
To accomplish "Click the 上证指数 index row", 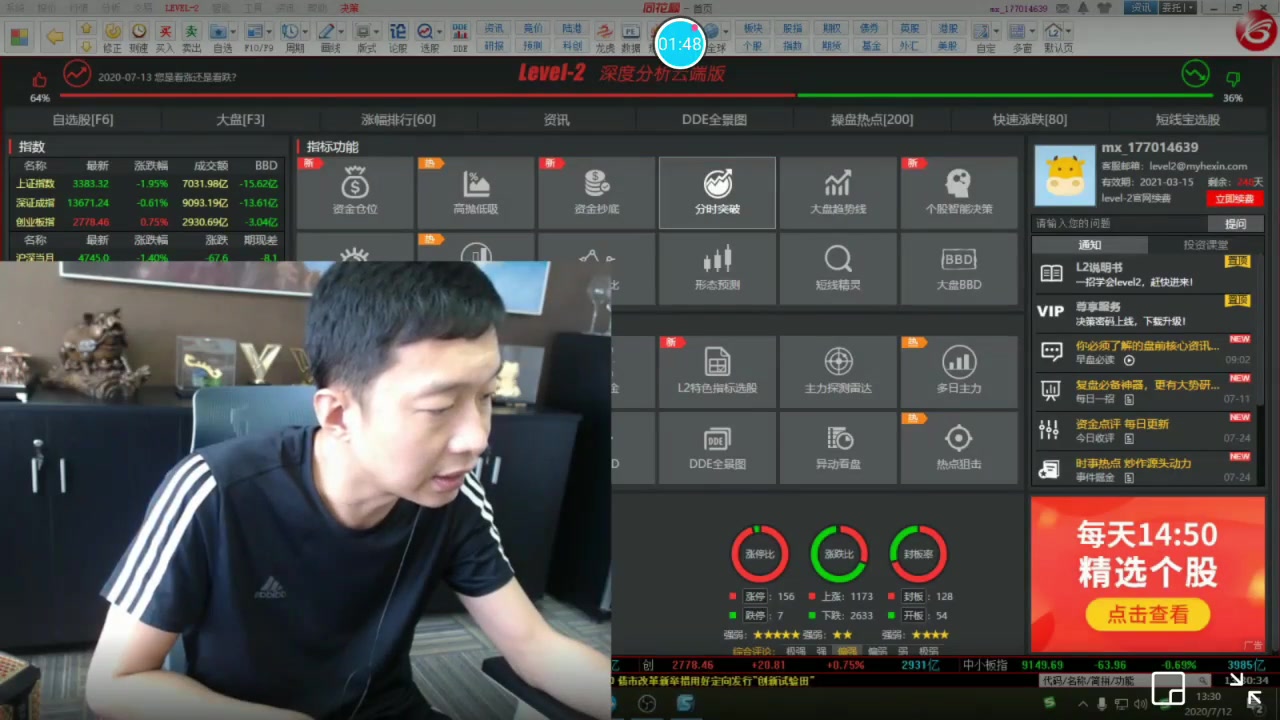I will tap(147, 184).
